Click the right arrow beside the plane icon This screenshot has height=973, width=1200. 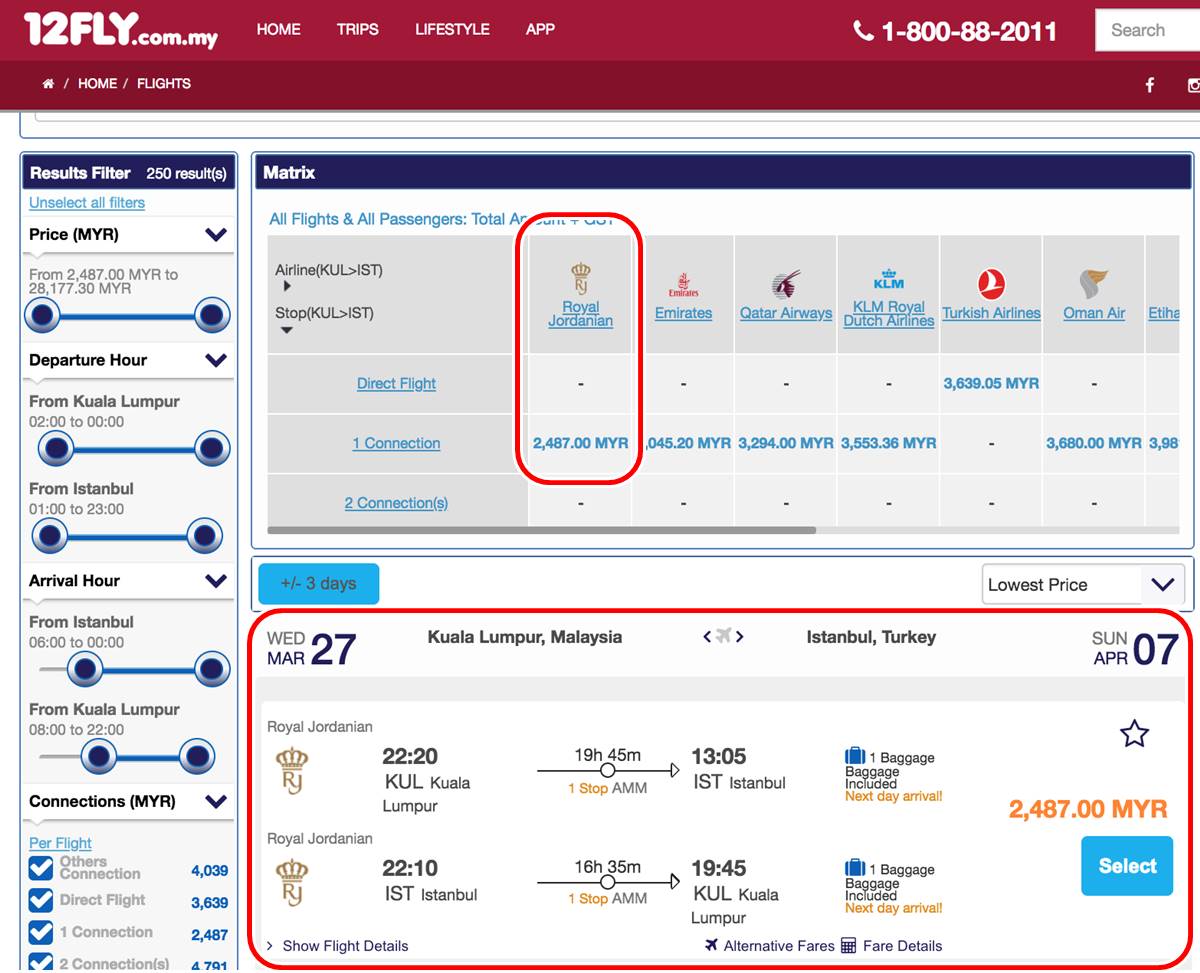pos(740,637)
